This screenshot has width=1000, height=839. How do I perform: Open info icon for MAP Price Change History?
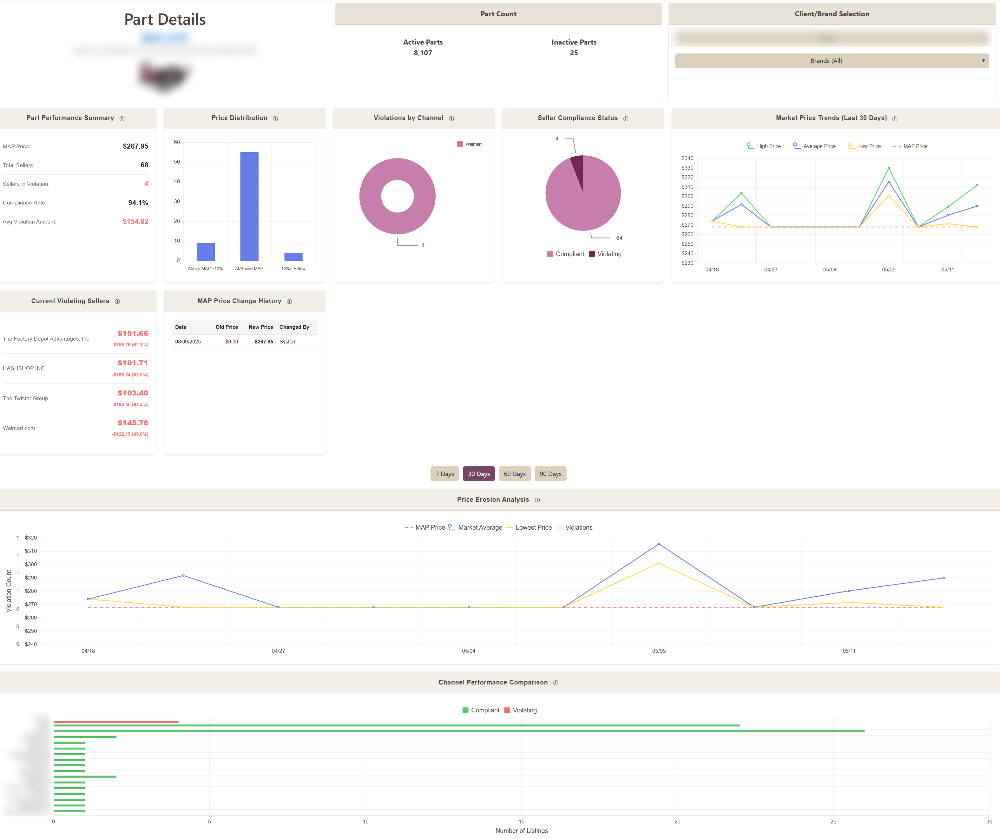(x=290, y=302)
